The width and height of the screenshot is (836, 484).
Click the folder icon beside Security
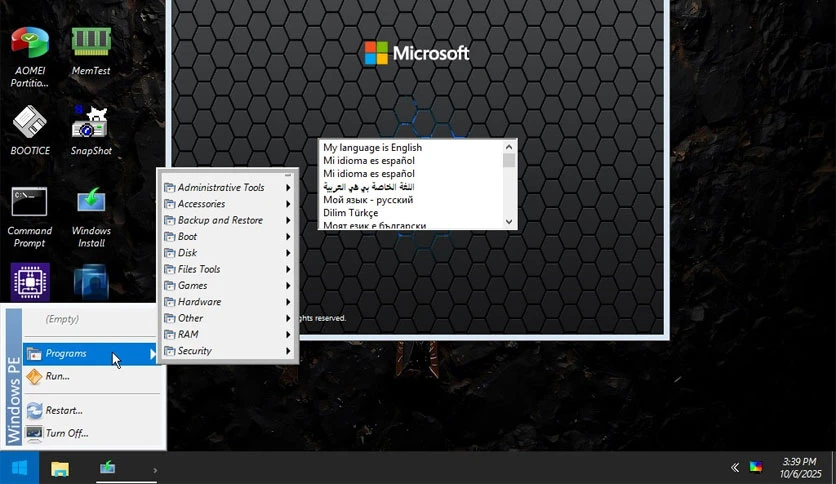170,351
